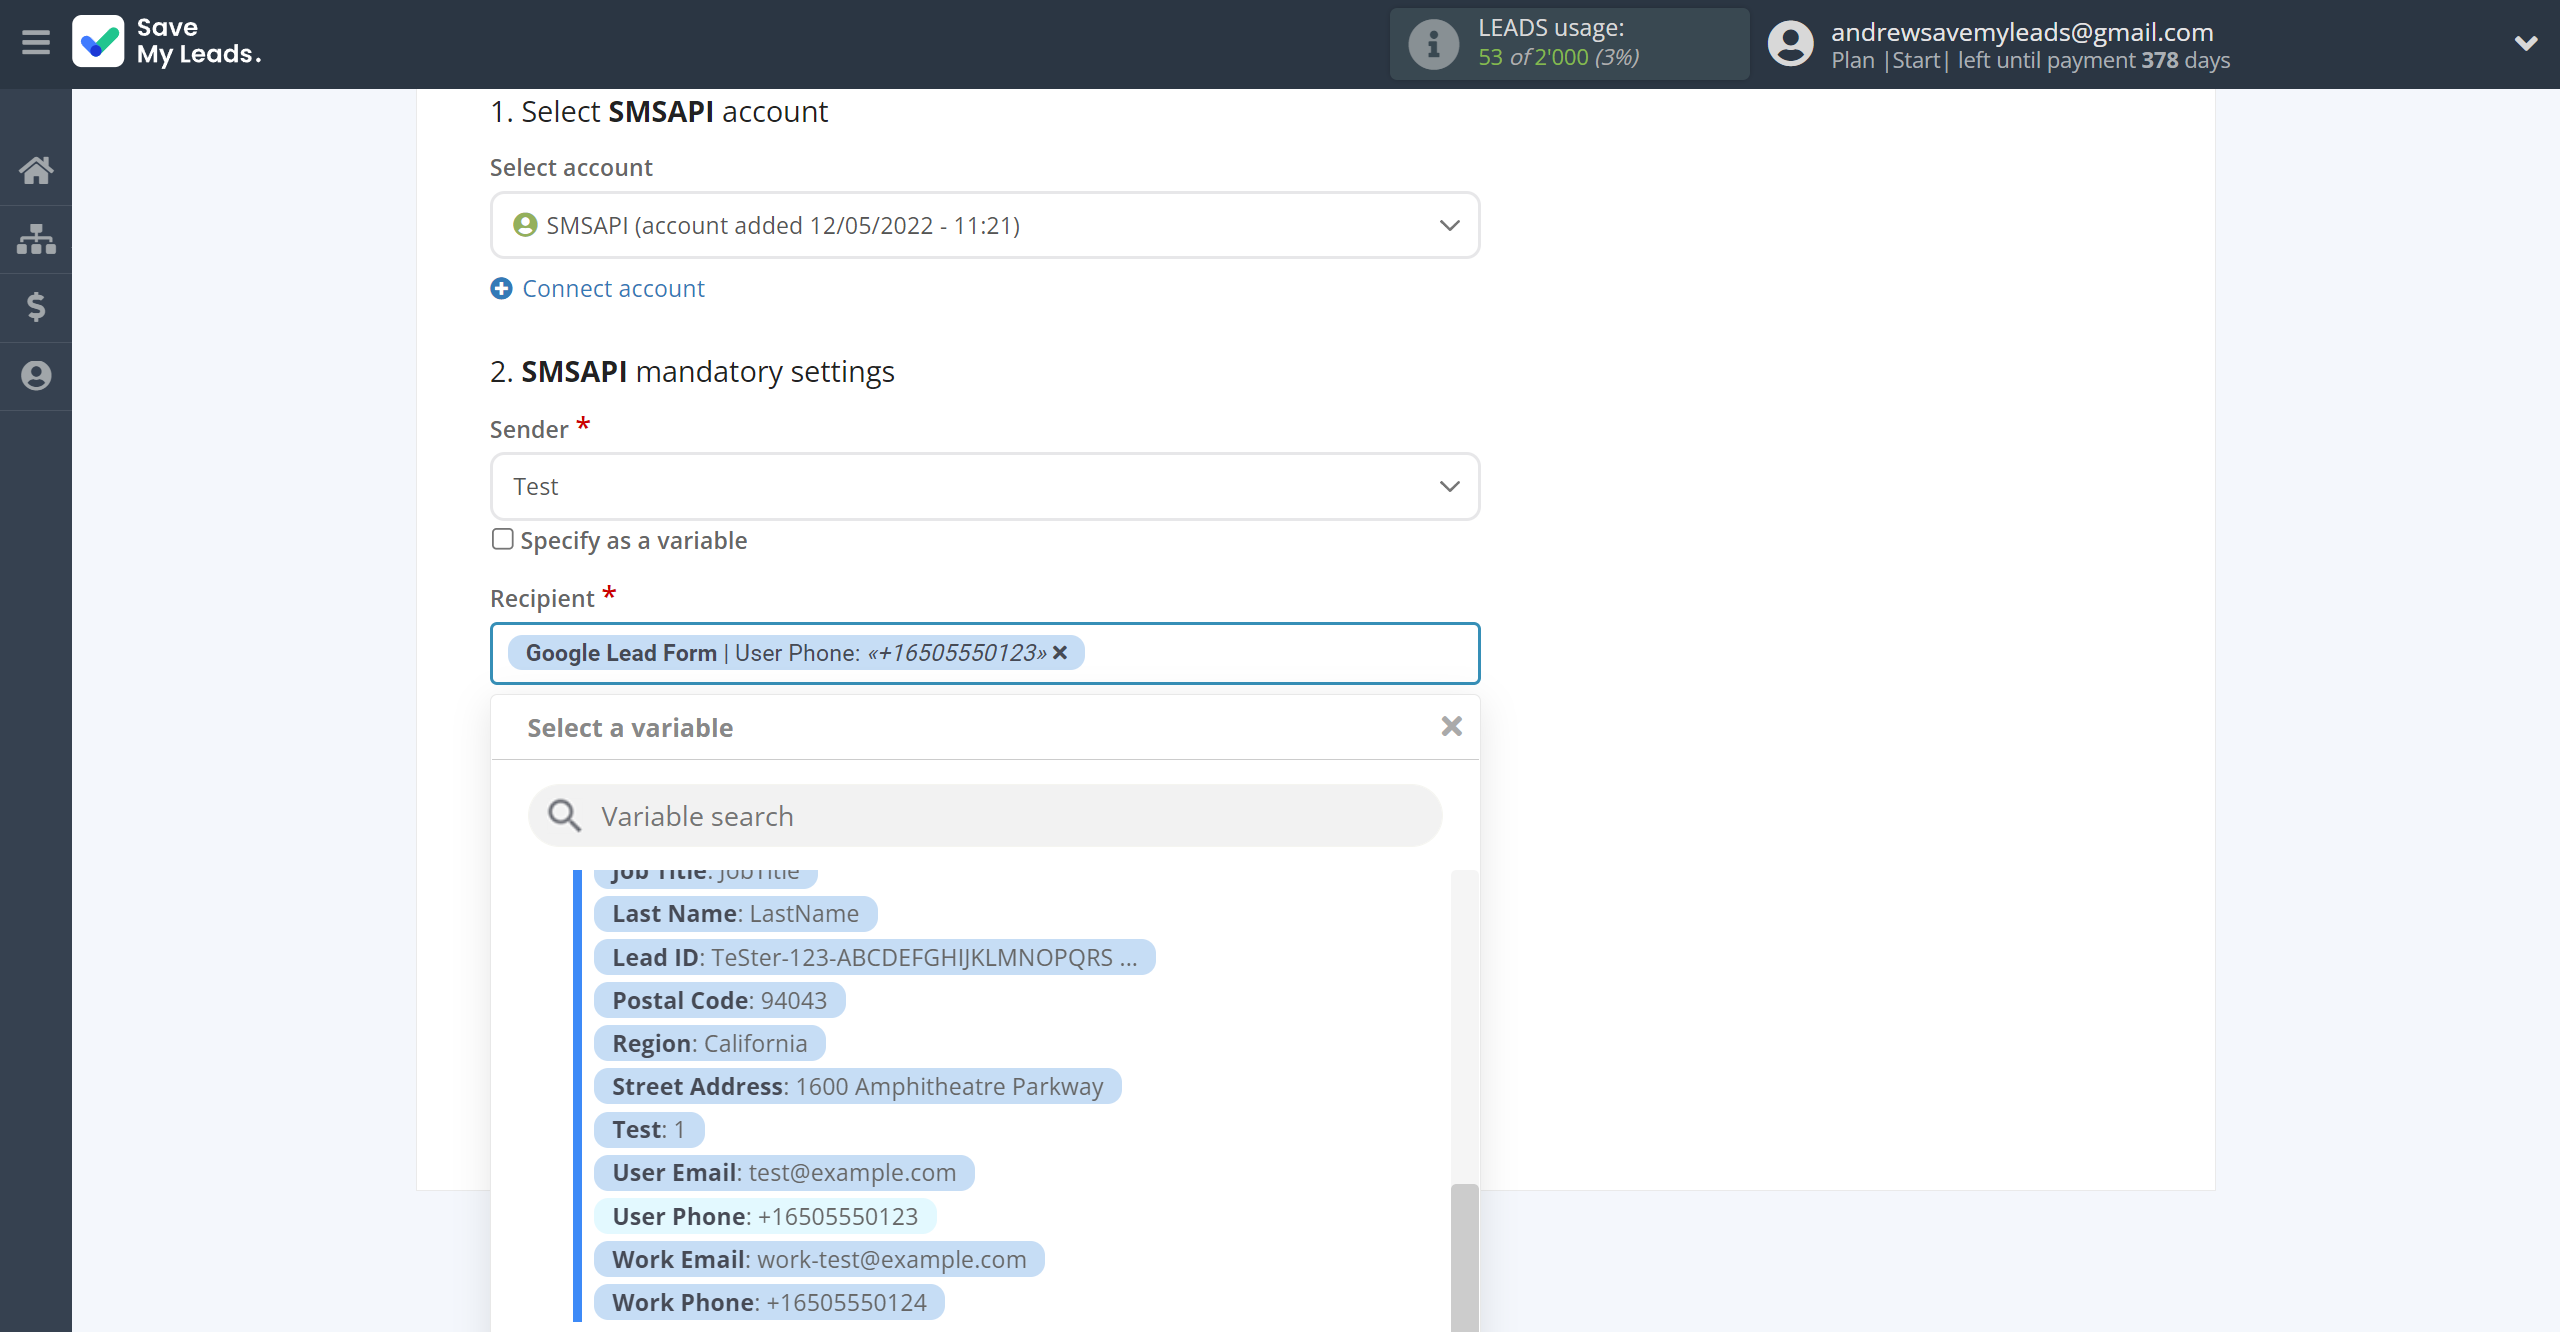Close the Select a variable panel
Screen dimensions: 2560x1332
coord(1451,727)
